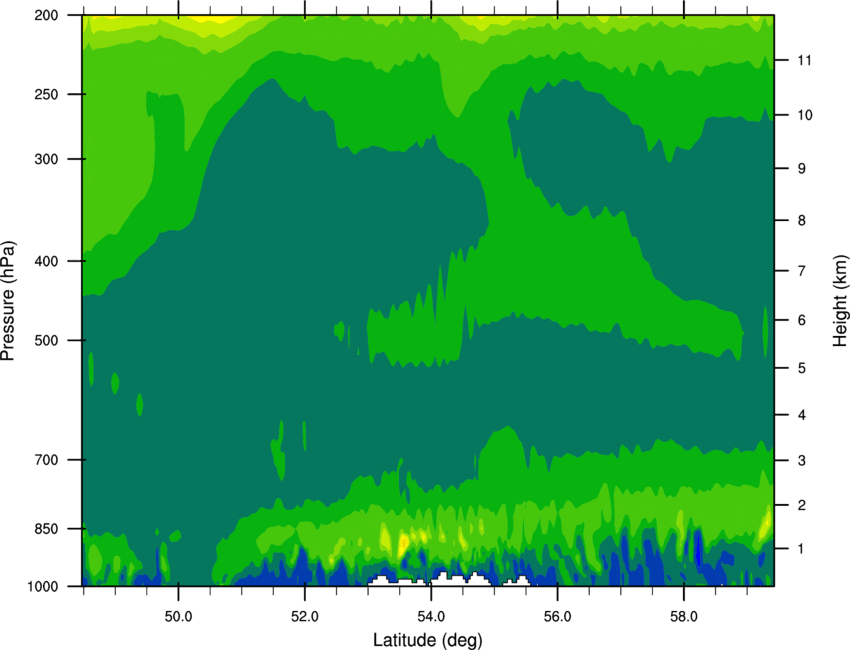Click the 3 km height label
The height and width of the screenshot is (650, 850).
802,461
